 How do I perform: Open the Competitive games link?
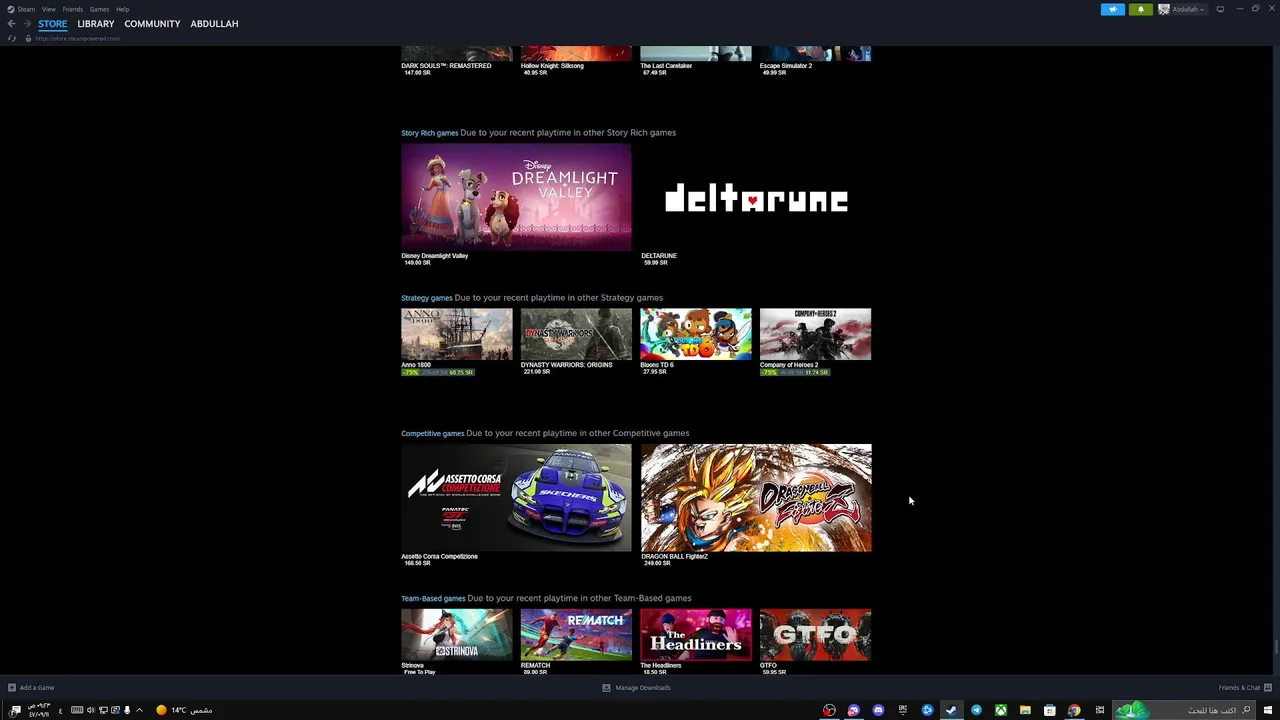433,433
